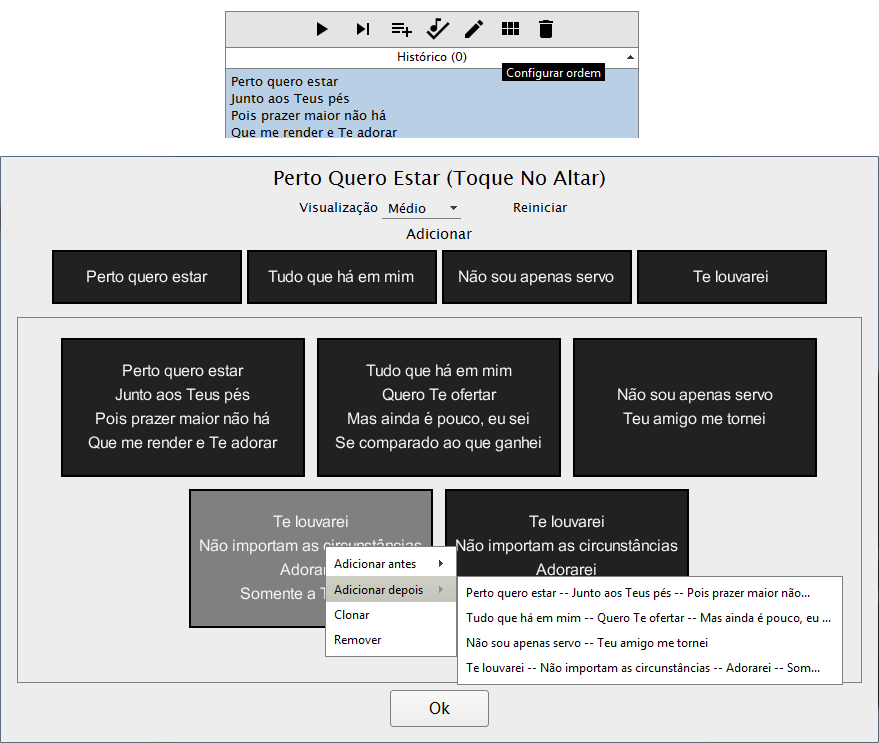879x743 pixels.
Task: Click the add-to-playlist icon
Action: (401, 29)
